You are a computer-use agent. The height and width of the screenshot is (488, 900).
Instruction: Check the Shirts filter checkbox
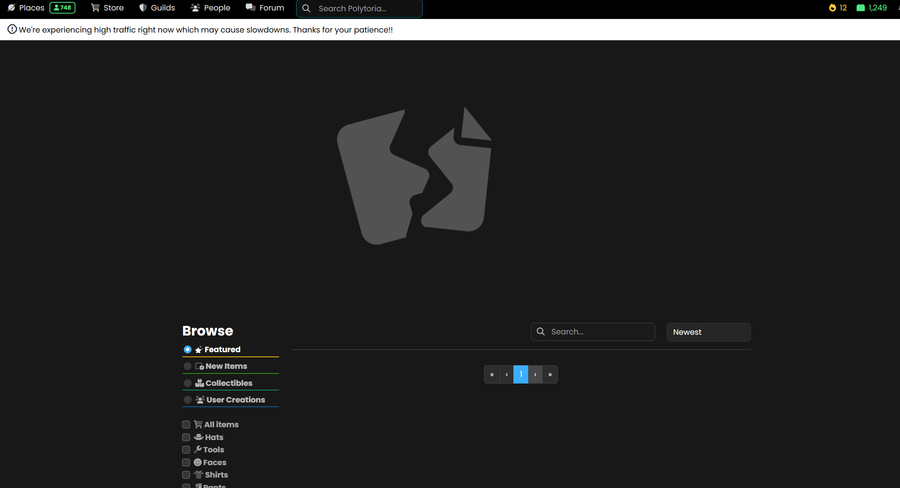coord(186,475)
